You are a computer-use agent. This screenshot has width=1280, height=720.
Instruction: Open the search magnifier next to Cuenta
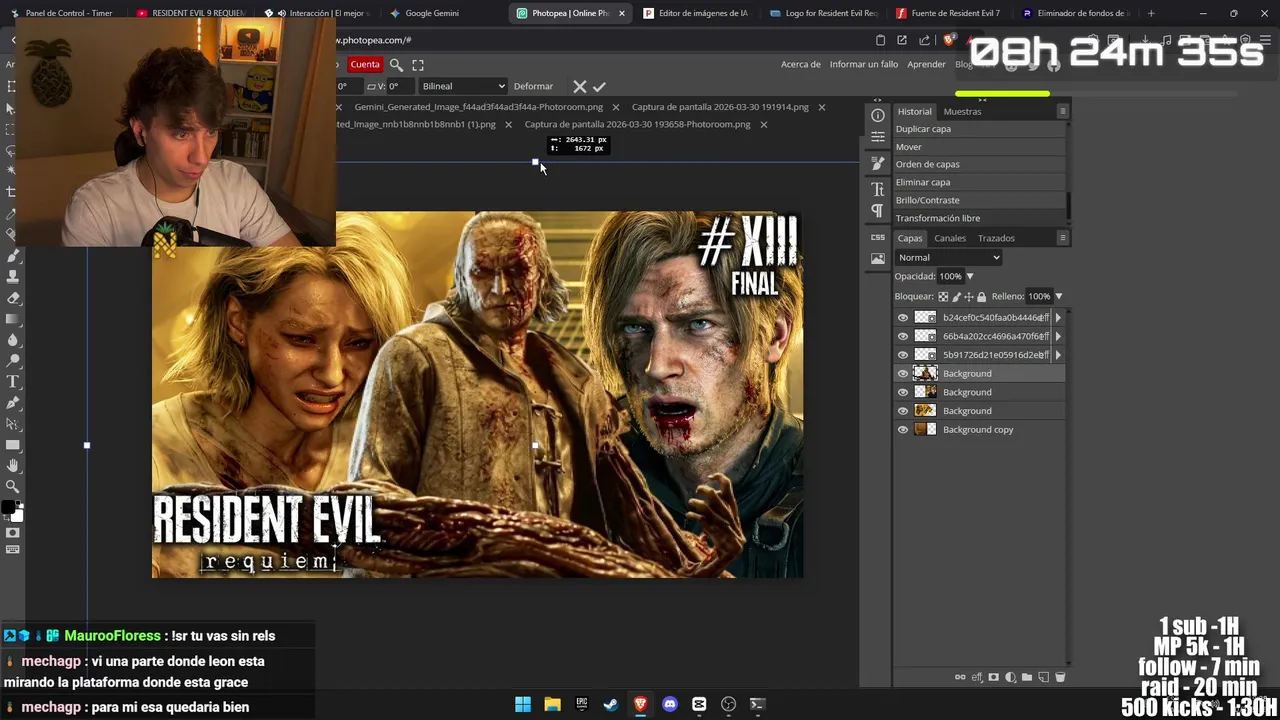pos(396,65)
